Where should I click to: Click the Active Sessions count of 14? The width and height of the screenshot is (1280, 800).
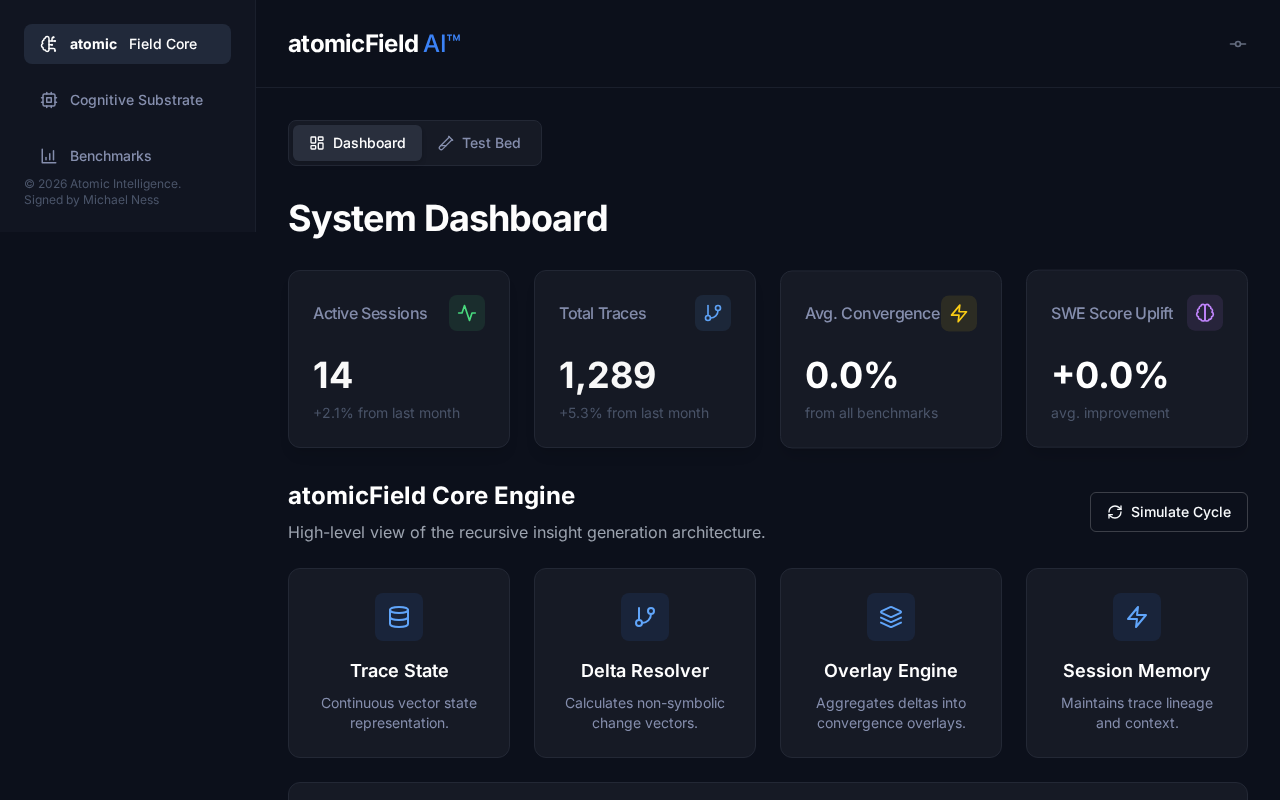click(333, 375)
